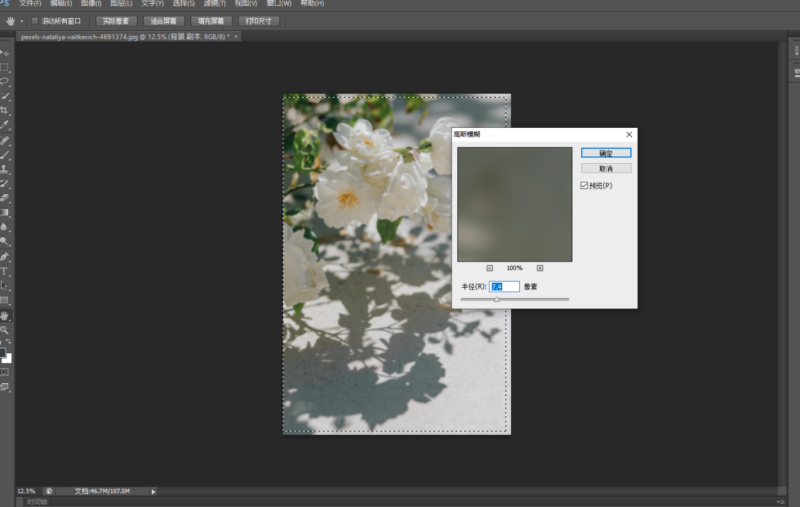Select the Horizontal Type tool
The width and height of the screenshot is (800, 507).
coord(5,271)
